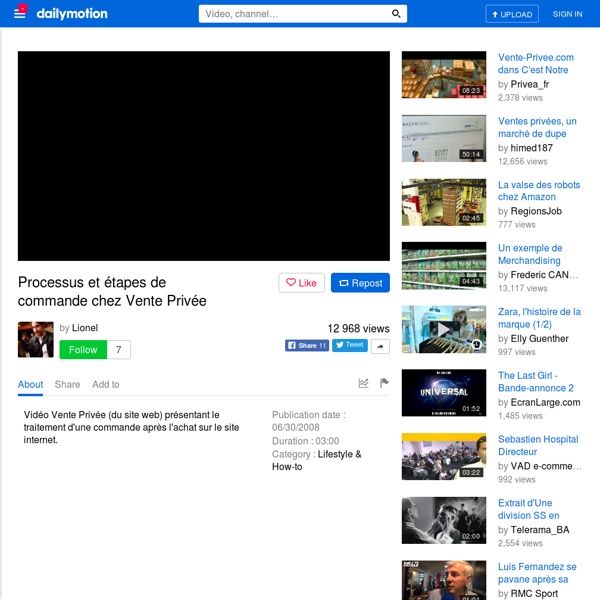View the follower count 7
600x600 pixels.
(119, 349)
